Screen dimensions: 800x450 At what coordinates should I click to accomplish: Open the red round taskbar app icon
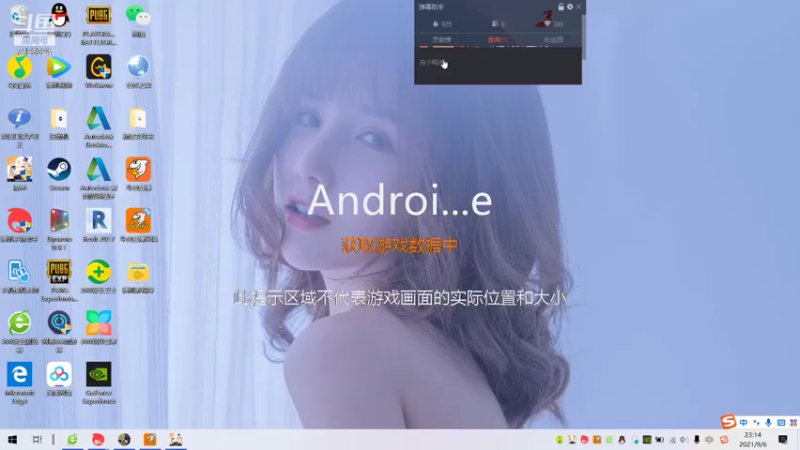click(x=98, y=439)
